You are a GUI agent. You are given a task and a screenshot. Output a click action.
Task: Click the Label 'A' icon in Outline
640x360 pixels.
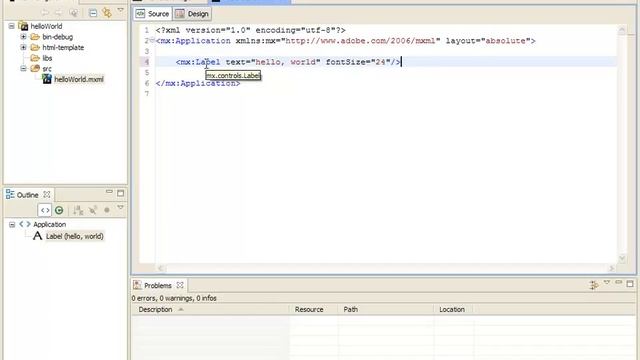38,236
